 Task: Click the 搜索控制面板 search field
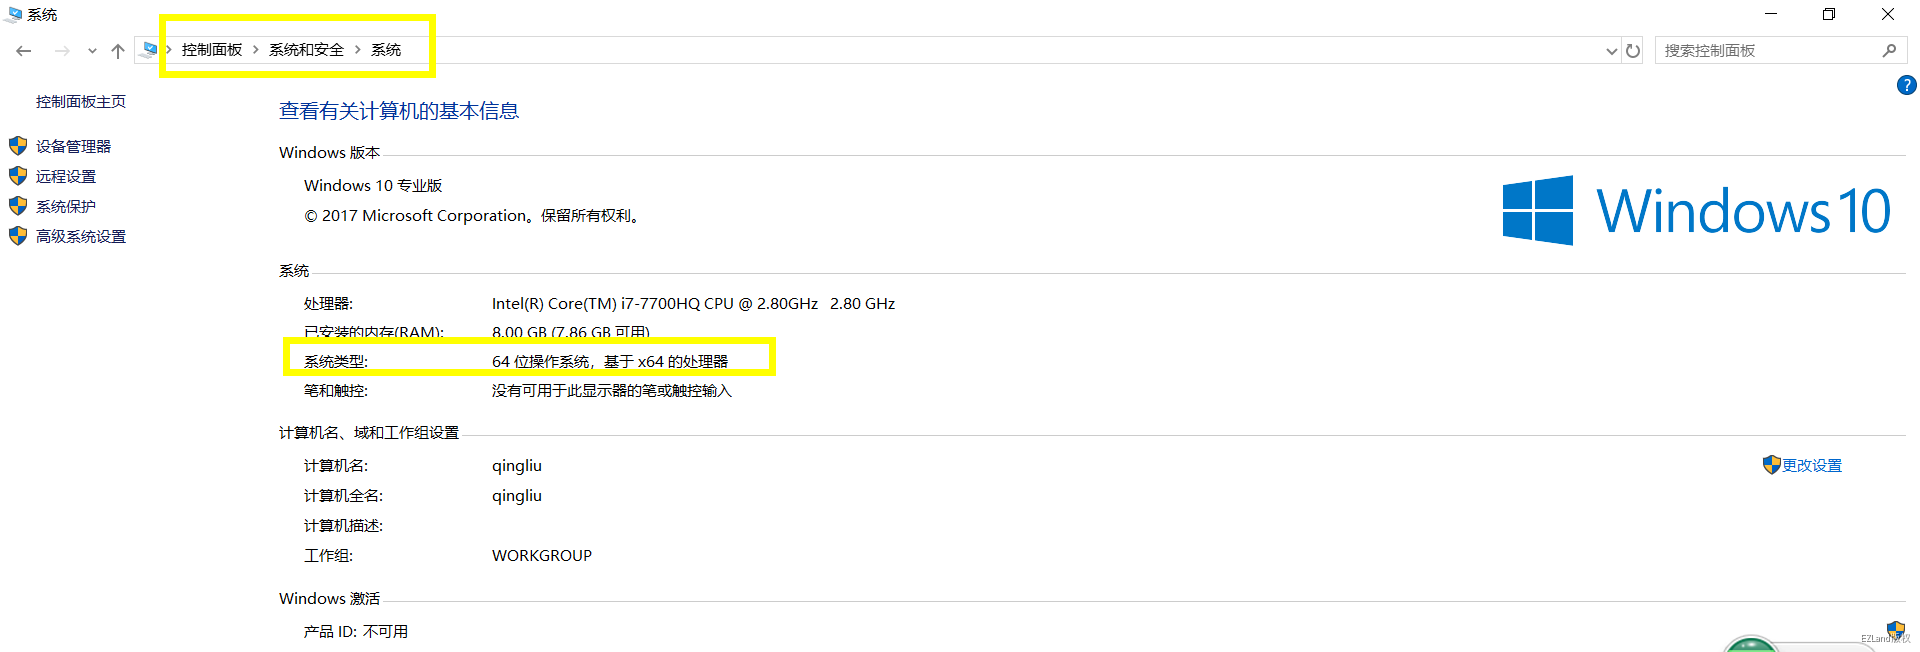tap(1765, 51)
